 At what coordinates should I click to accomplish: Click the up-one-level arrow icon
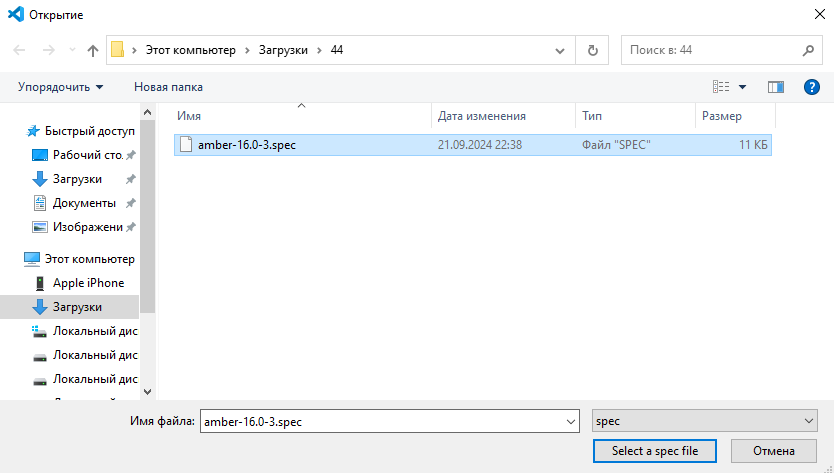coord(93,50)
